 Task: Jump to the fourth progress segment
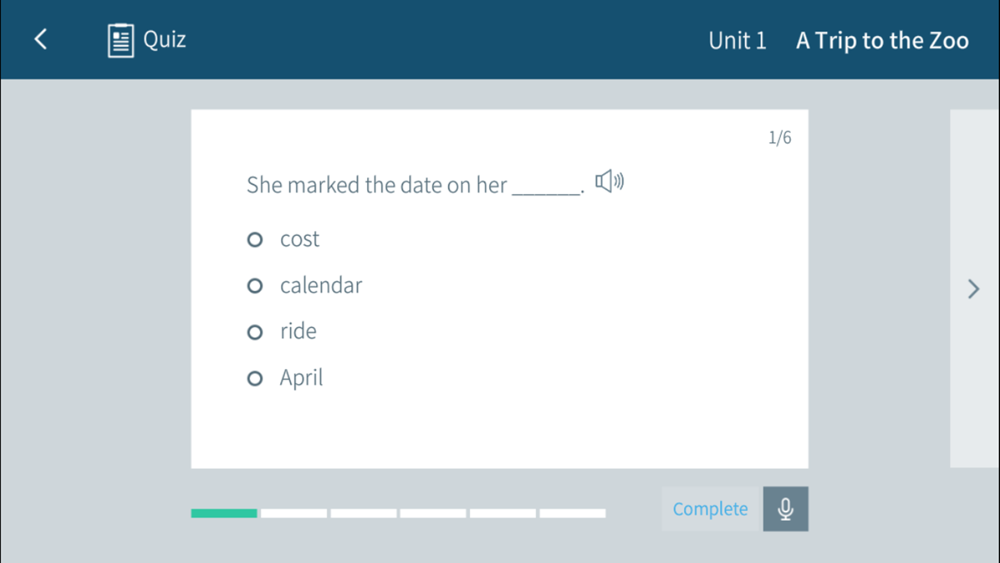(x=433, y=513)
